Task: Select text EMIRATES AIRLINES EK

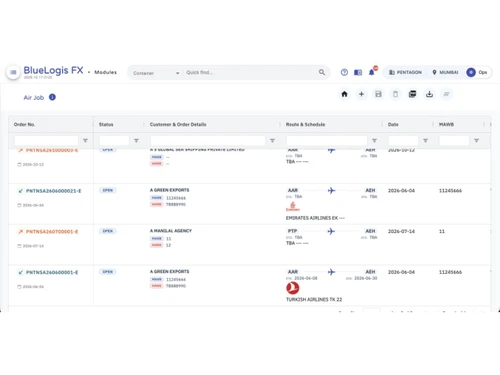Action: [312, 218]
